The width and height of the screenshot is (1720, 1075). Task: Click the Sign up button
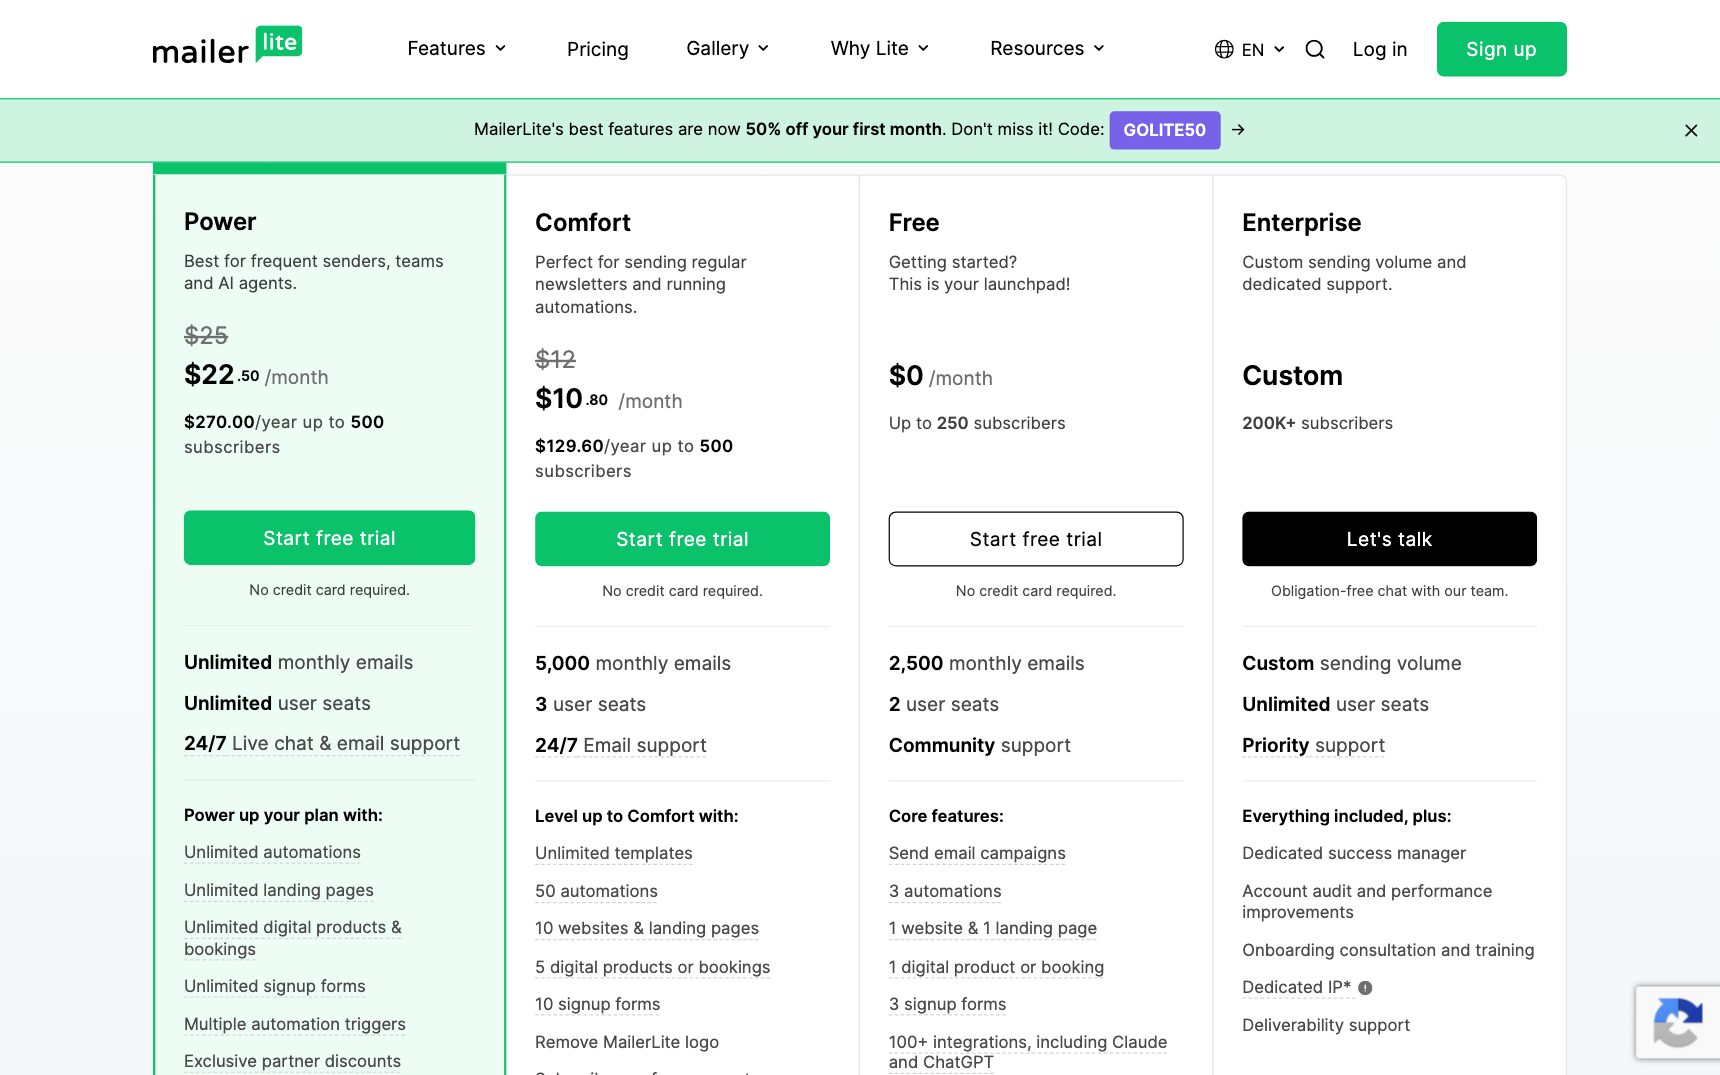click(1502, 49)
